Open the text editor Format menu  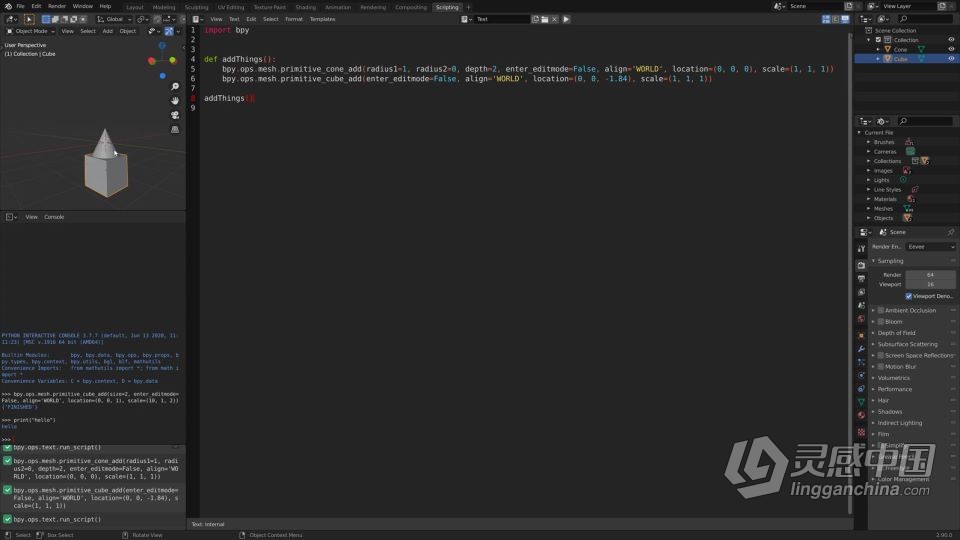(294, 19)
